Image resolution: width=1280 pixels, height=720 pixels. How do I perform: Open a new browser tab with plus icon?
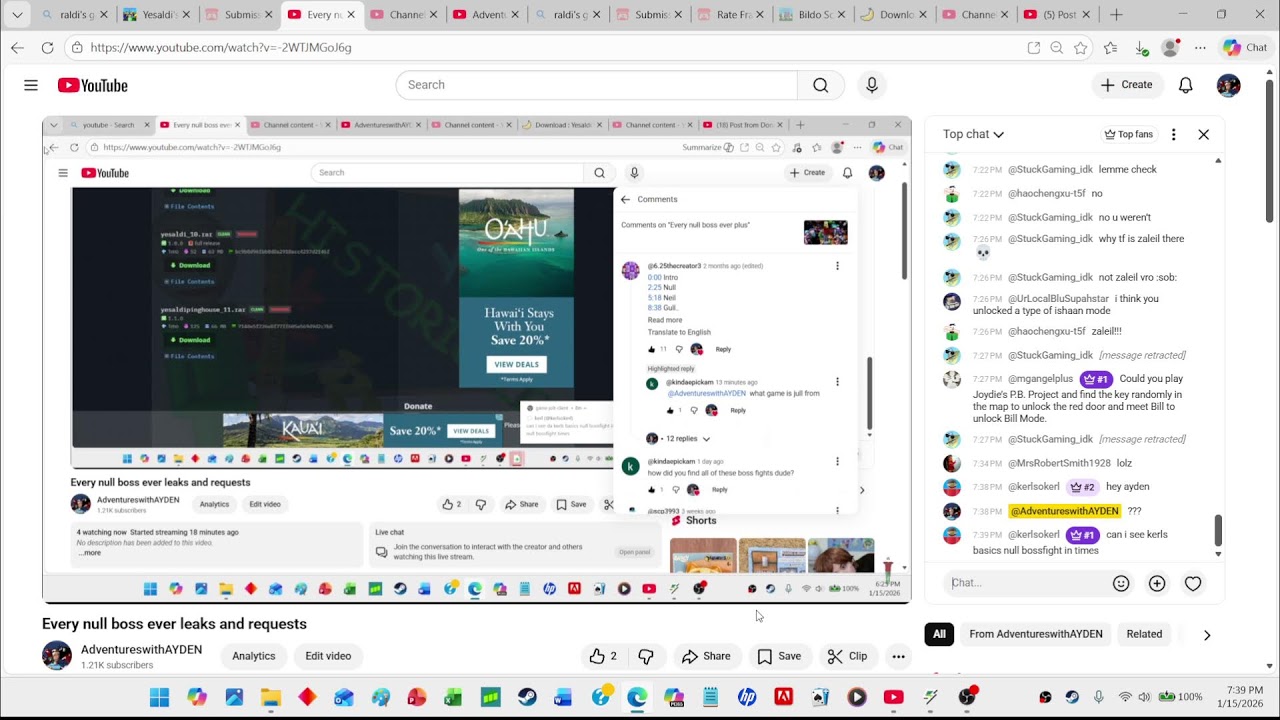pos(1116,15)
